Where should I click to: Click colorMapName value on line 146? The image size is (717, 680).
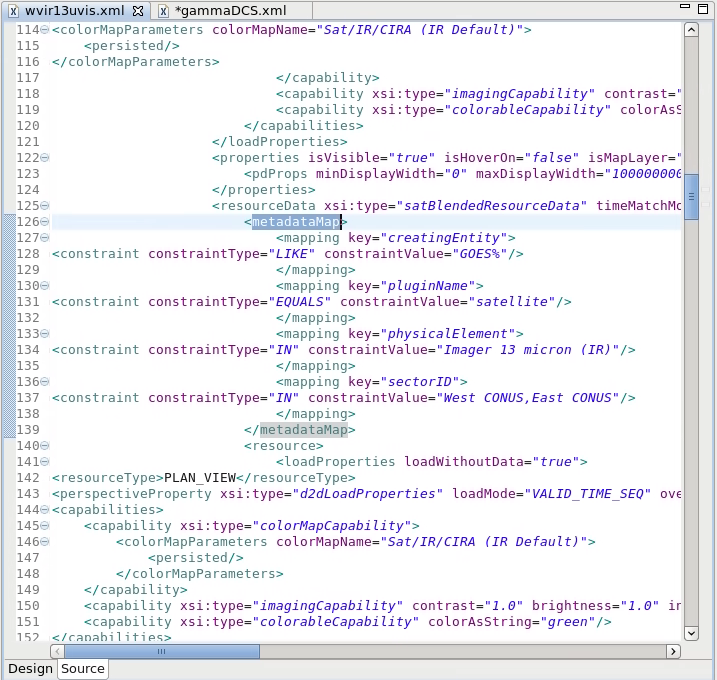pos(484,542)
